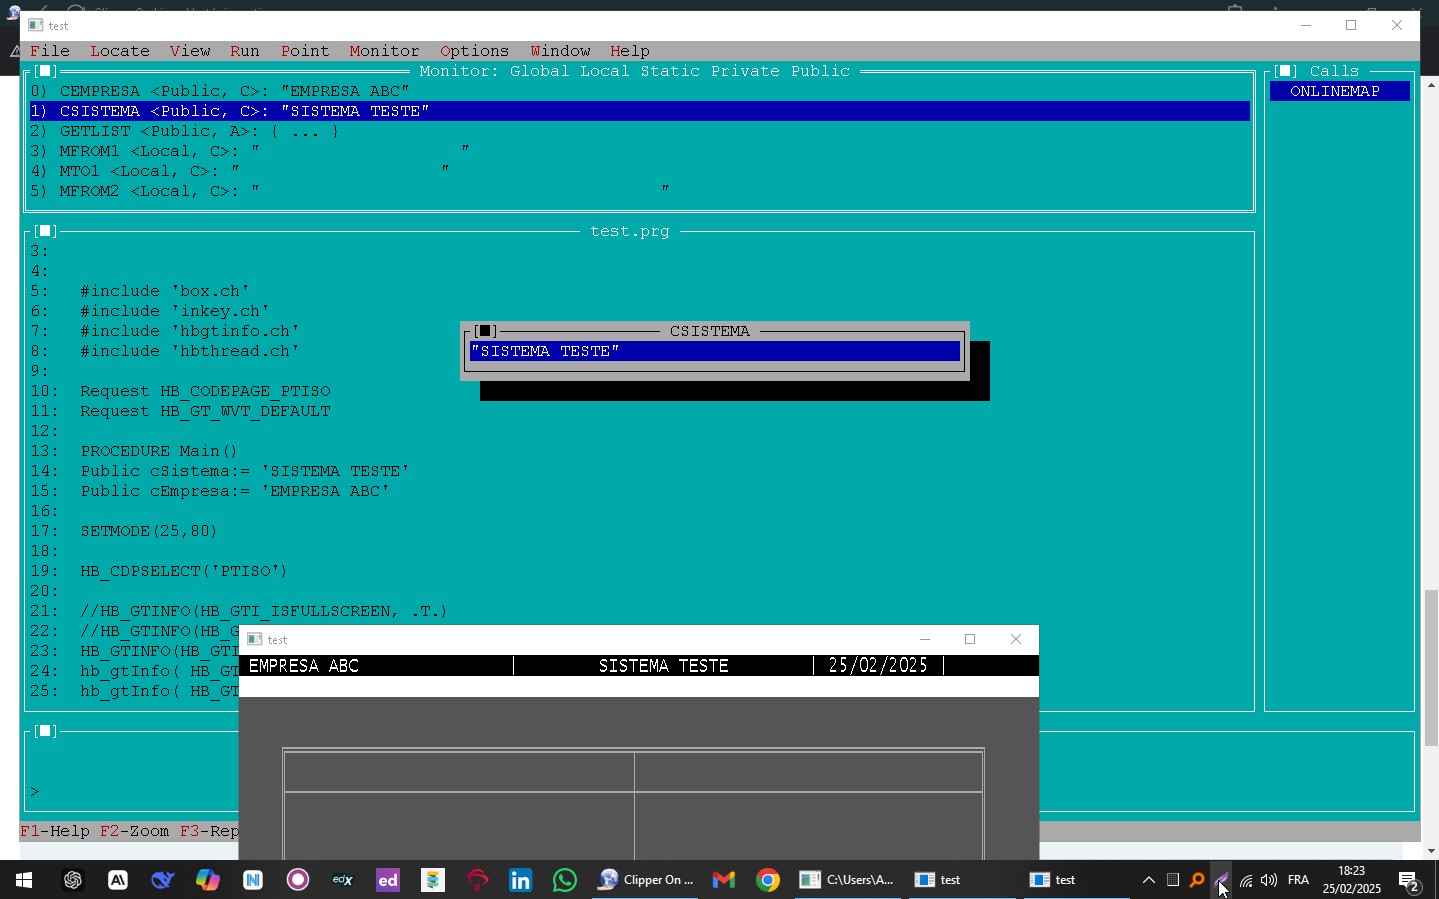Click the CSISTEMA dialog close box
1439x899 pixels.
(x=485, y=331)
